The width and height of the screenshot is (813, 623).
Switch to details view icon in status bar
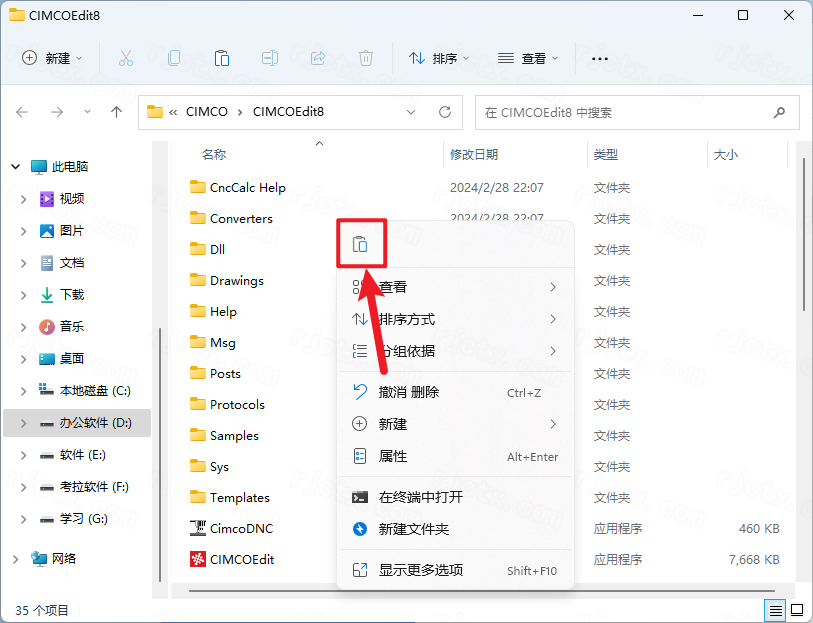tap(775, 611)
